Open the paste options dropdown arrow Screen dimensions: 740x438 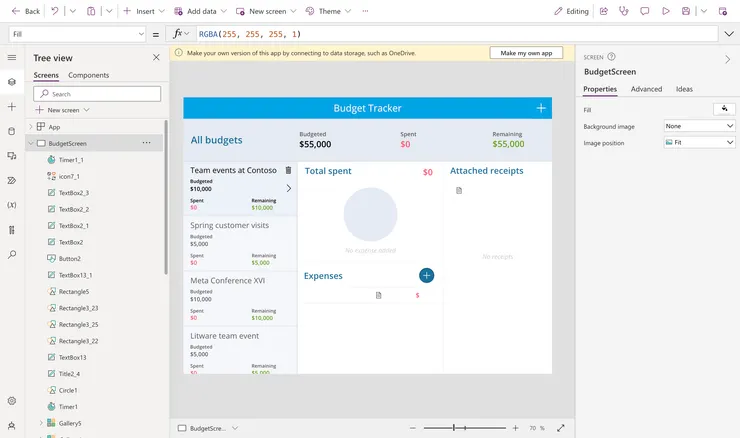(x=109, y=11)
